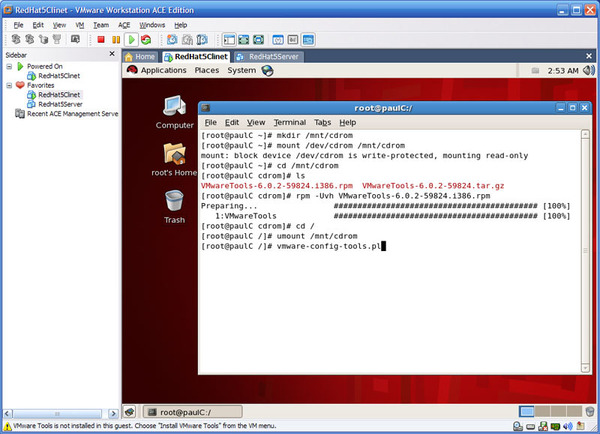Open the ACE menu
The height and width of the screenshot is (434, 600).
click(x=124, y=25)
